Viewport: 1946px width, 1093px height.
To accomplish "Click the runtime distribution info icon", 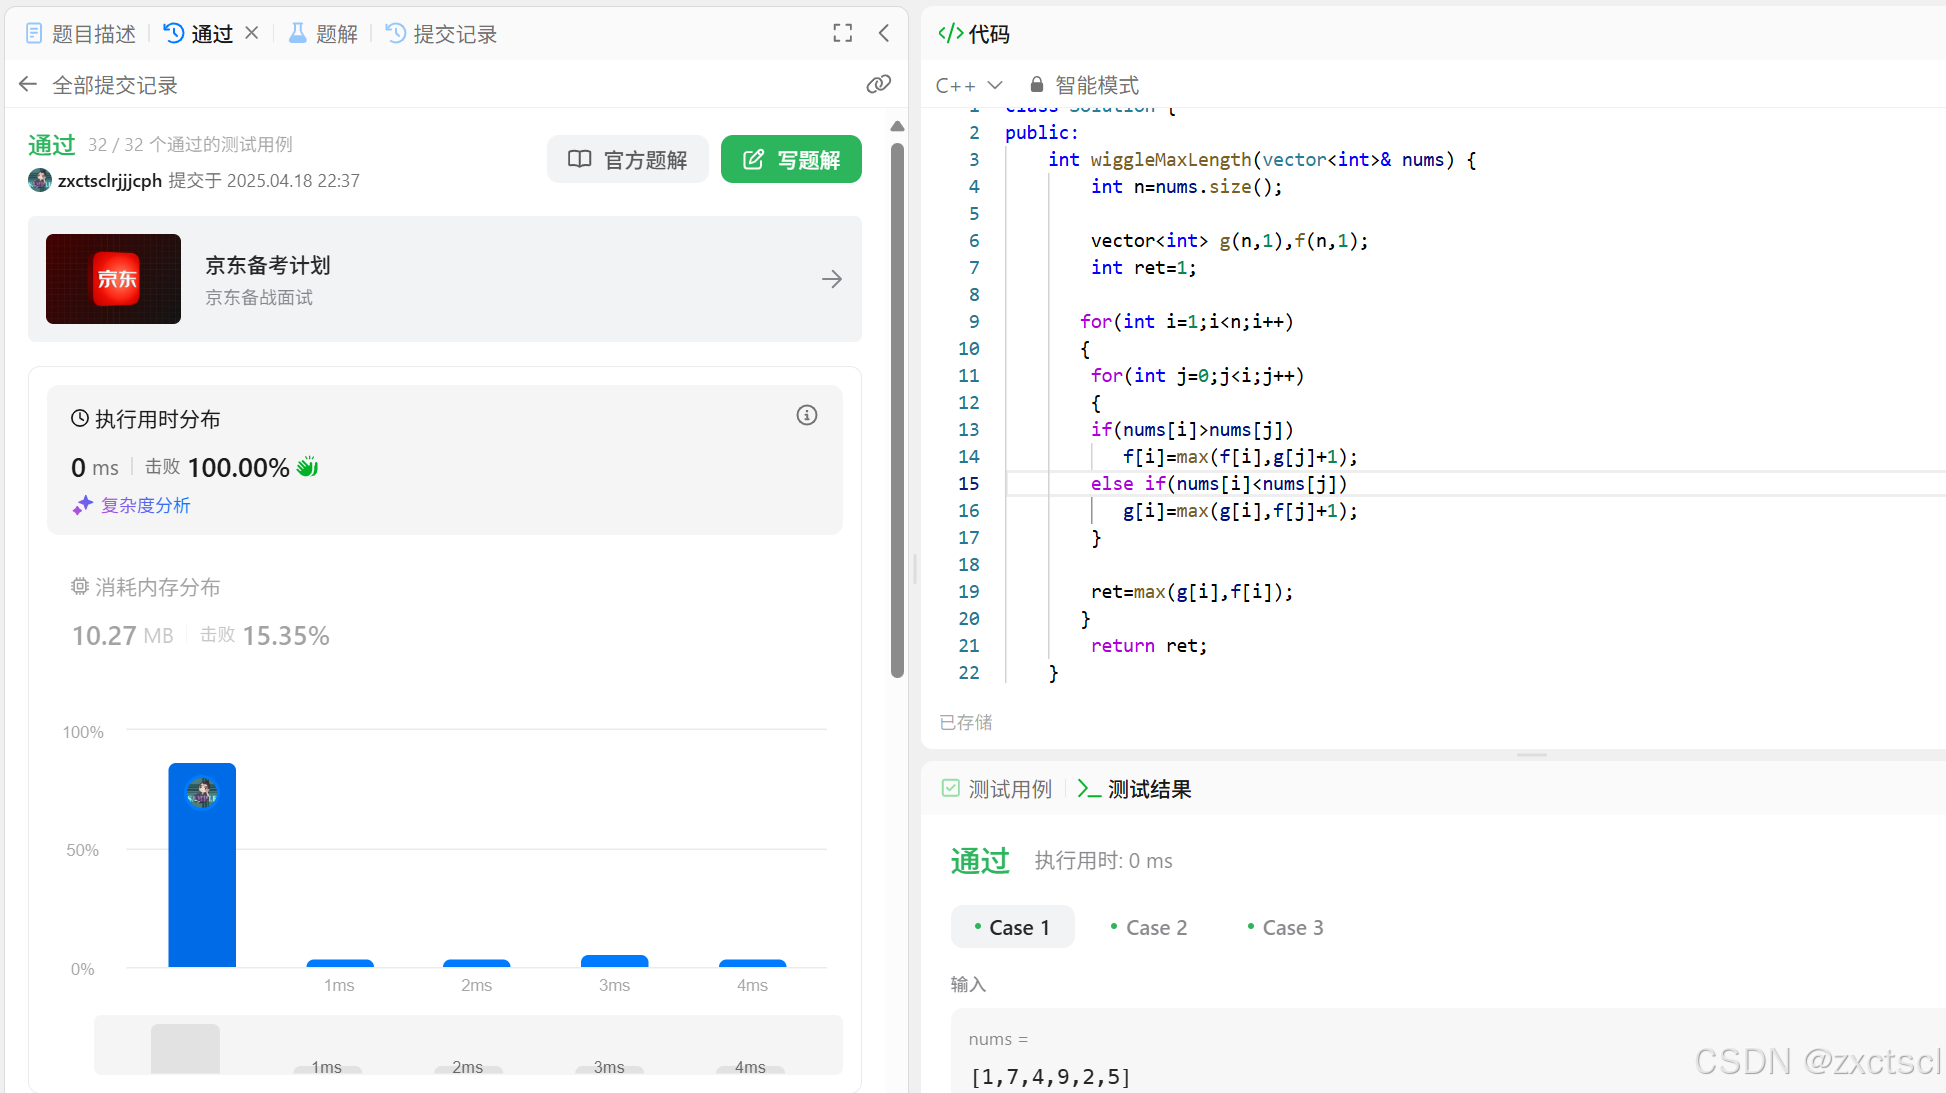I will coord(806,415).
